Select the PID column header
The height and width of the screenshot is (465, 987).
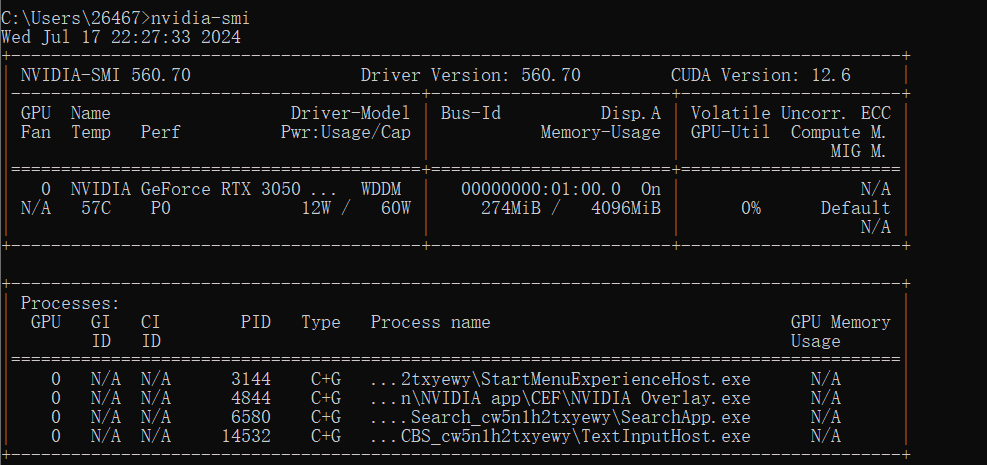[x=256, y=322]
